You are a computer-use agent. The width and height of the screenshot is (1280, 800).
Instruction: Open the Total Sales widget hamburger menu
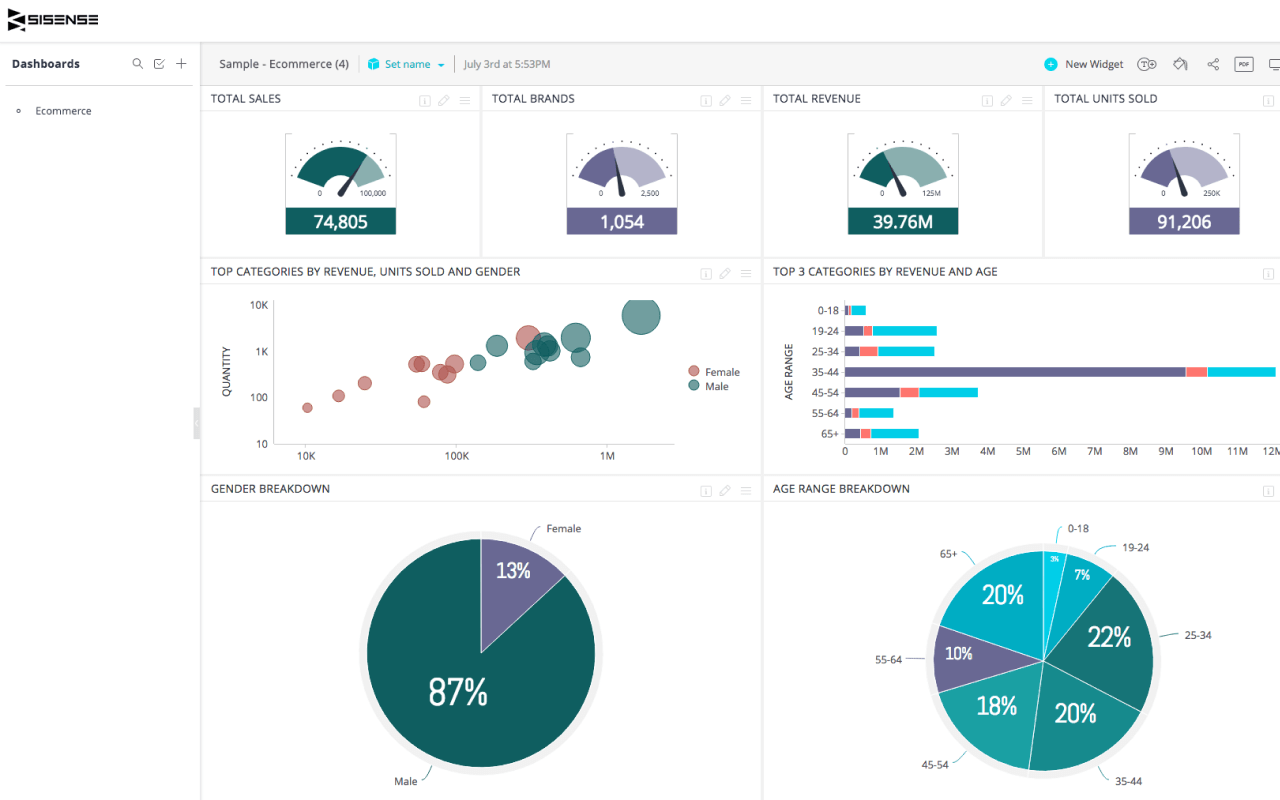click(x=465, y=100)
